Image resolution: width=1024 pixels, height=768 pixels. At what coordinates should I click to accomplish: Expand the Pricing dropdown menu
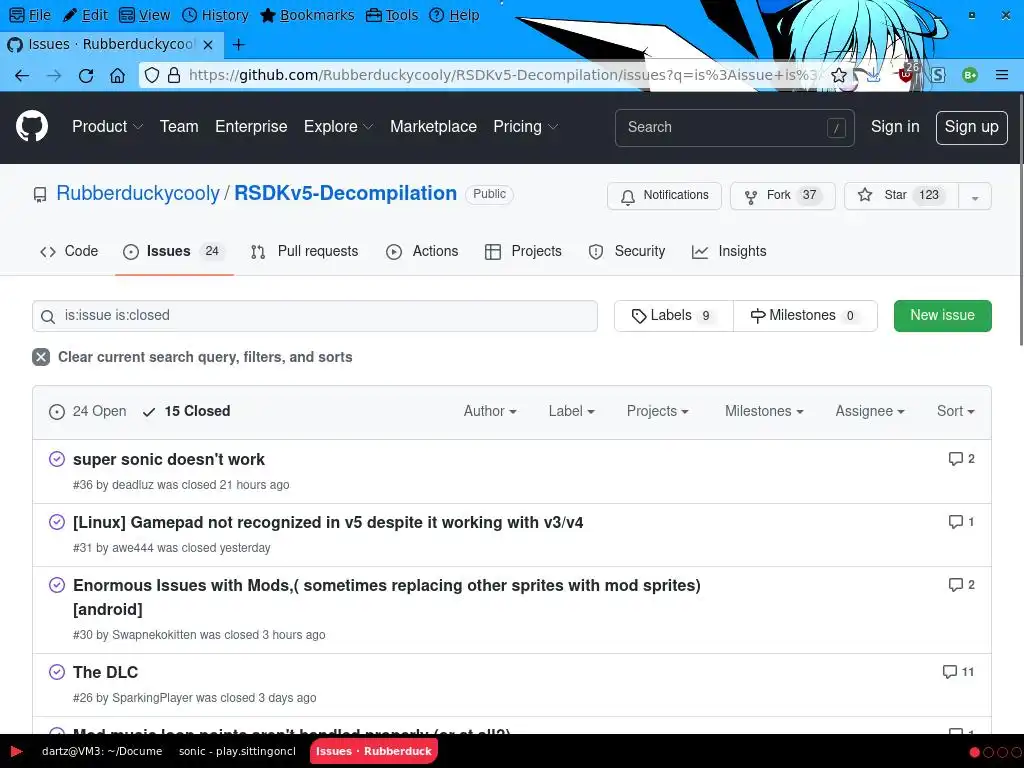525,127
